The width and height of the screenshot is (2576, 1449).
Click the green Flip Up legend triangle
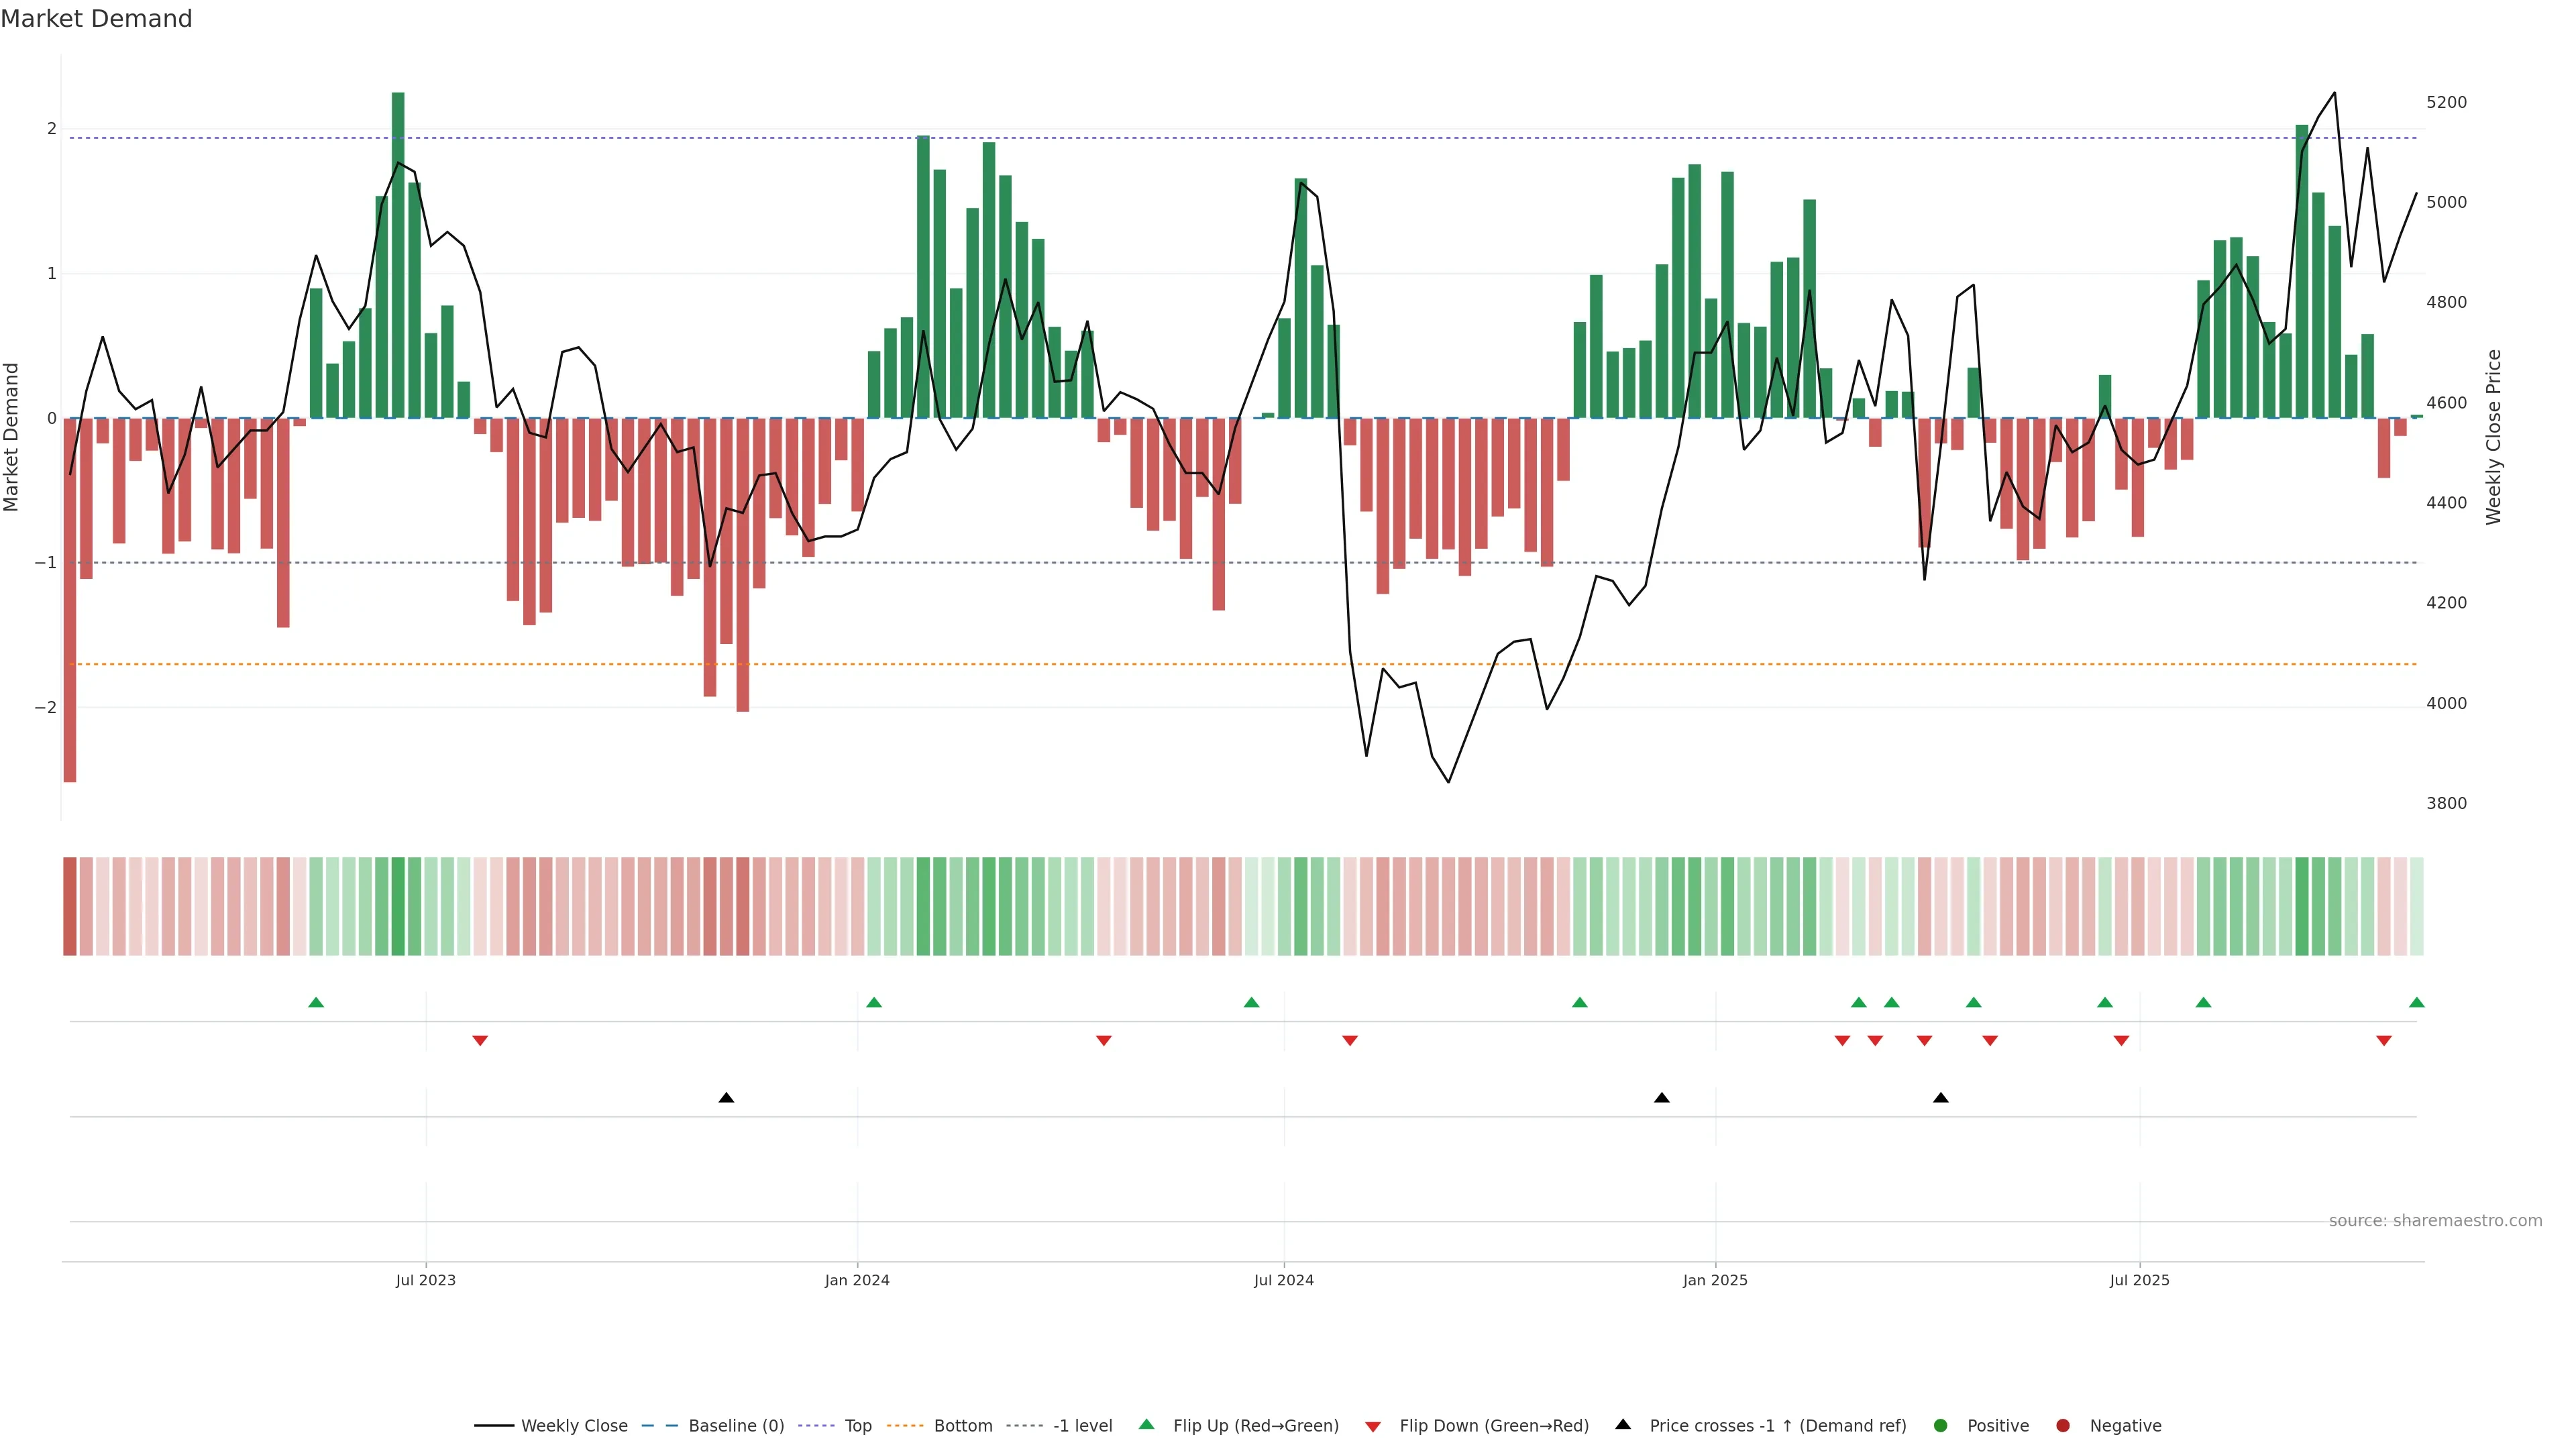(x=1146, y=1424)
